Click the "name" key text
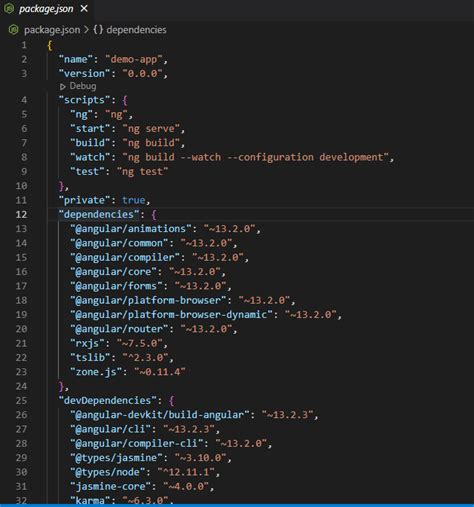474x507 pixels. coord(76,59)
